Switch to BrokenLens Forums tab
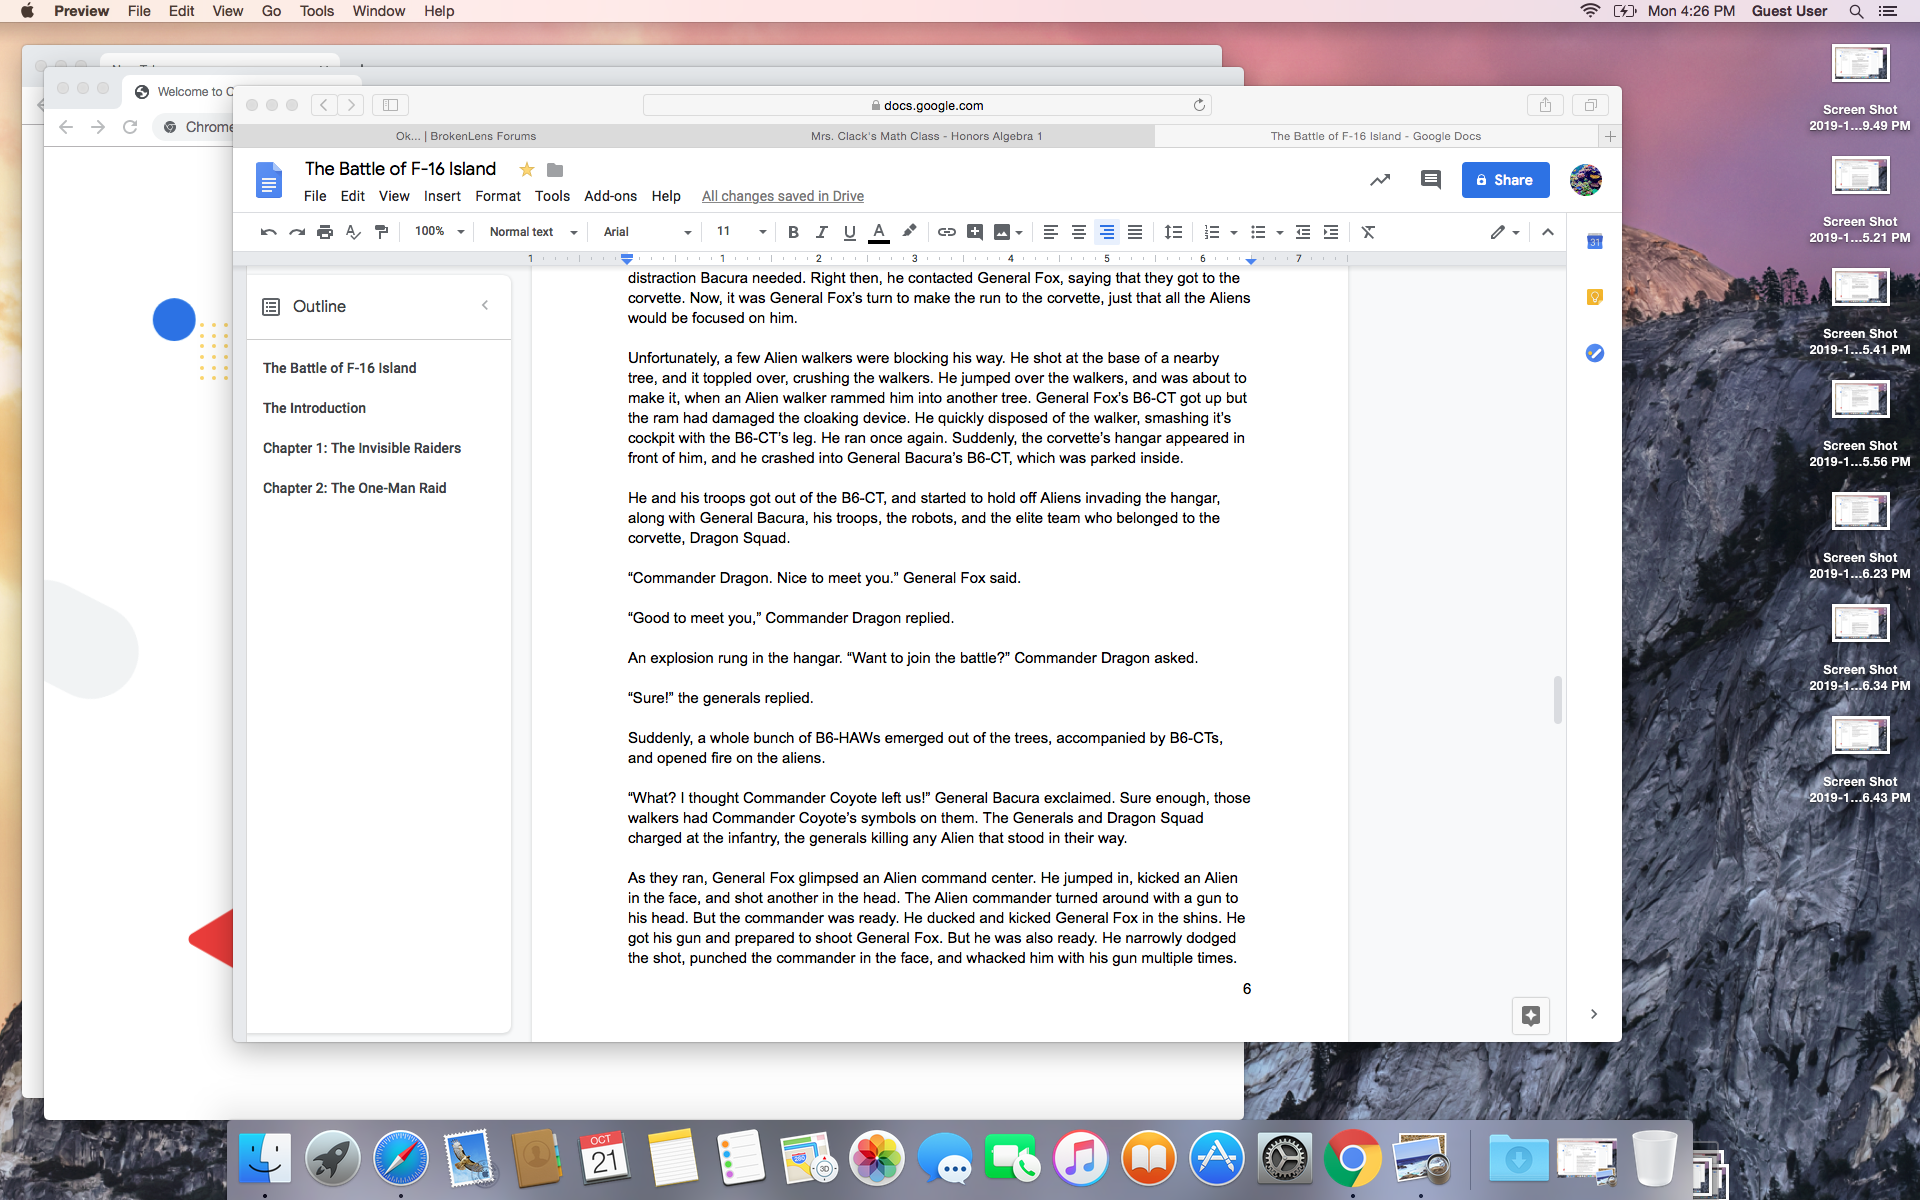 (x=465, y=136)
